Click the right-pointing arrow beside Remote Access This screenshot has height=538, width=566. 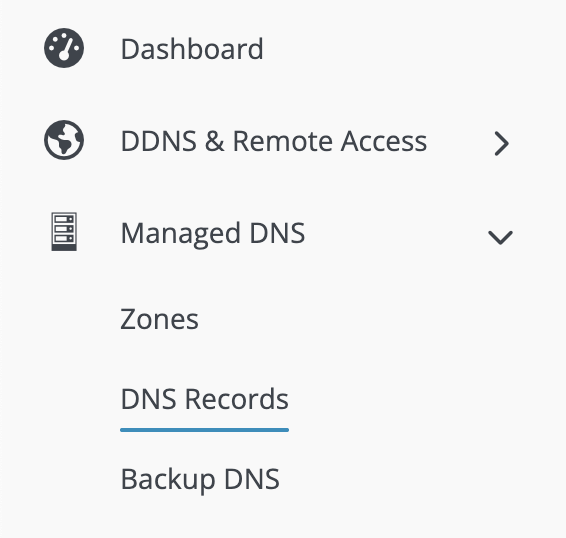[501, 143]
